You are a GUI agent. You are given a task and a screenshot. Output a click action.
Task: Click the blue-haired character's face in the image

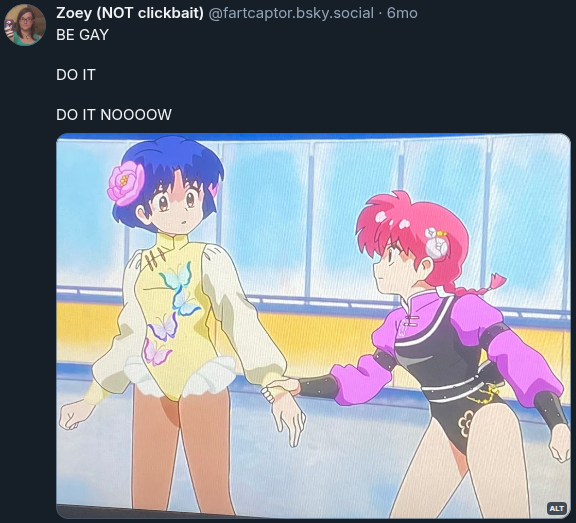click(176, 206)
